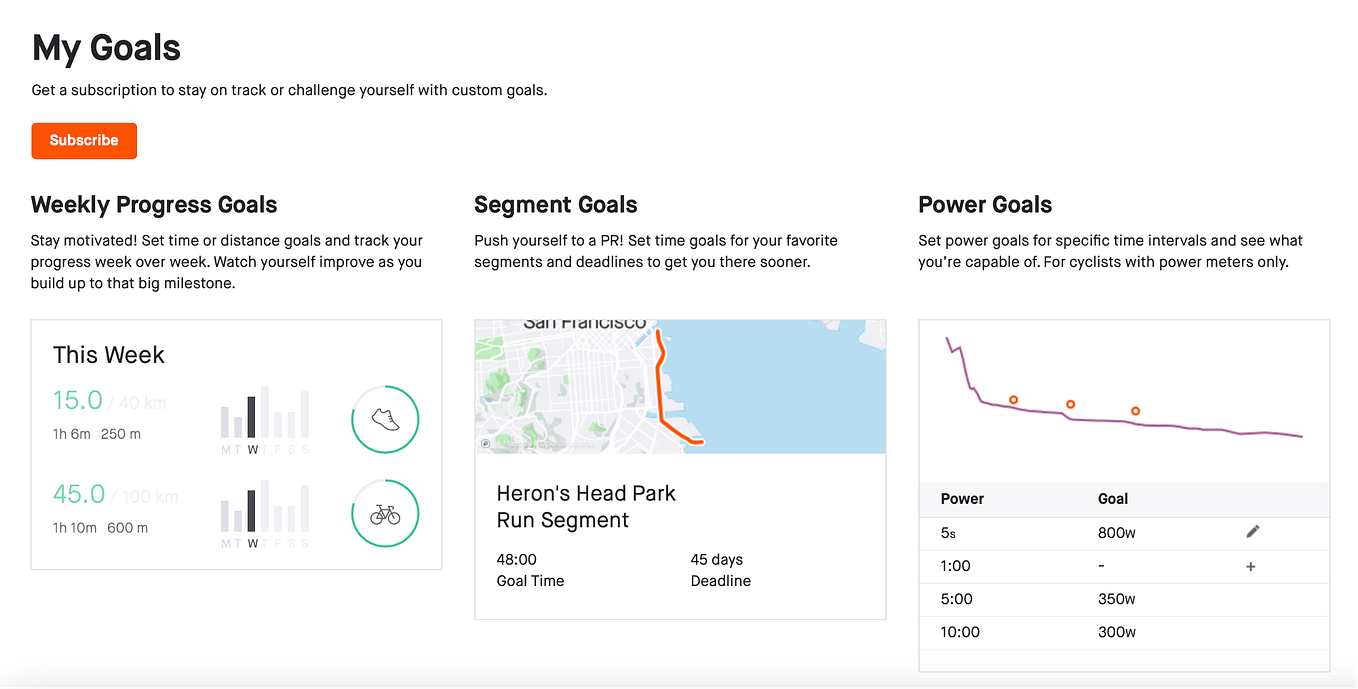Click the 48:00 Goal Time value
The width and height of the screenshot is (1358, 689).
517,559
